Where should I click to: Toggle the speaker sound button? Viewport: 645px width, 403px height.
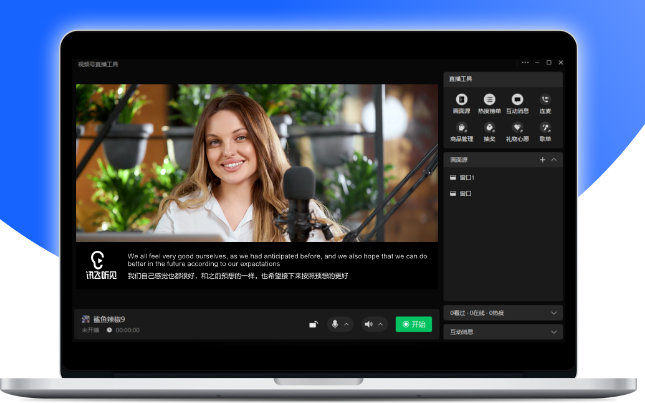[369, 324]
